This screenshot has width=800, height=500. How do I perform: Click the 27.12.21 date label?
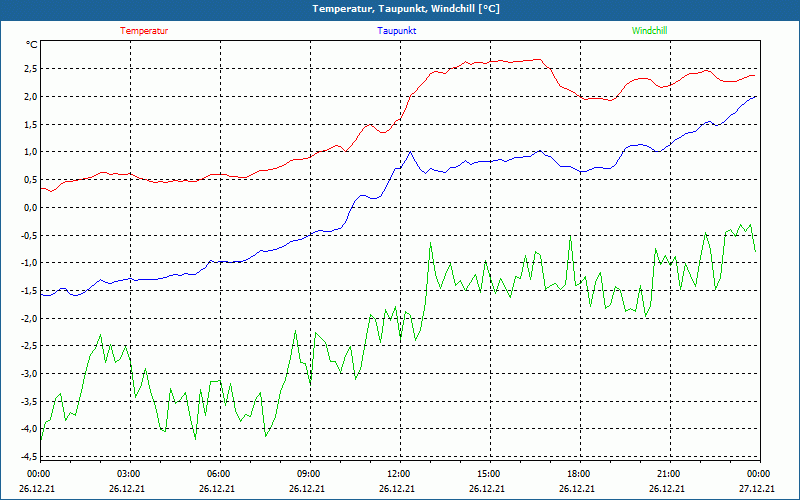tap(757, 489)
